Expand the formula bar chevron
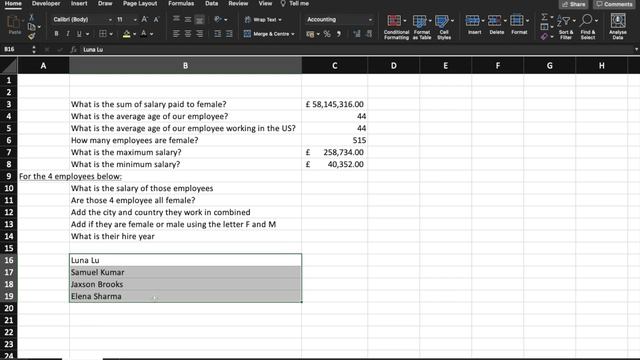The image size is (640, 360). point(636,49)
